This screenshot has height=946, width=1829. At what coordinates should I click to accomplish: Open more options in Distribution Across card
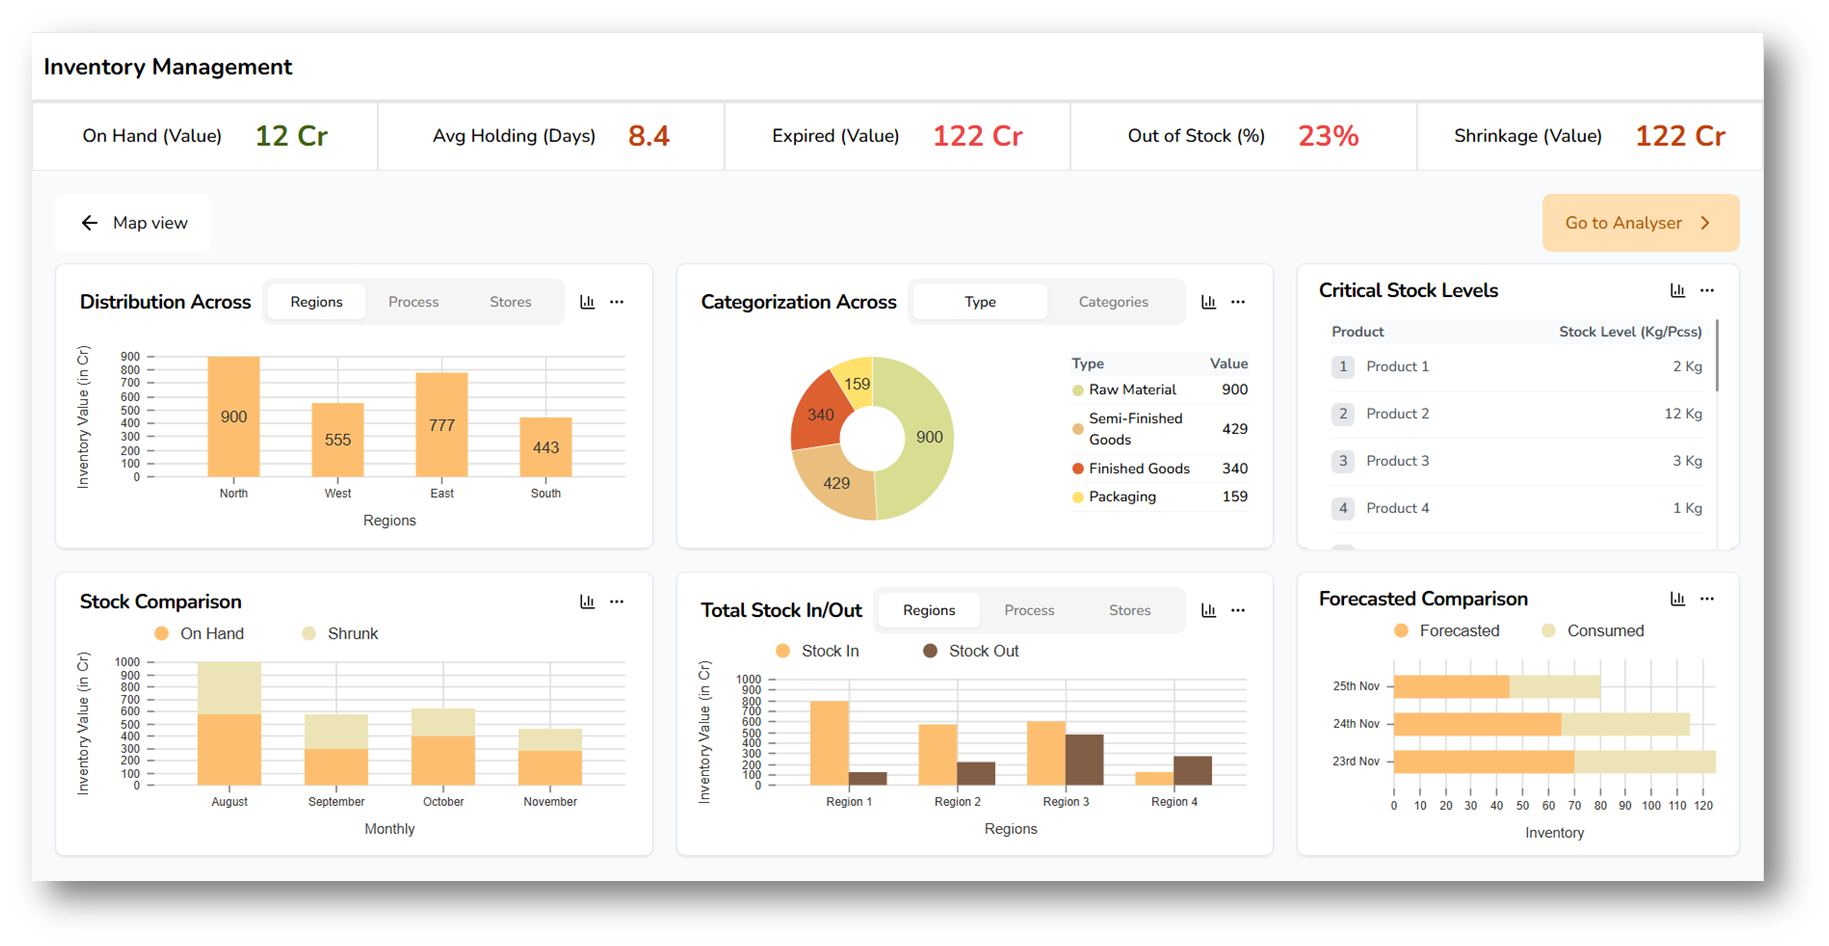[x=617, y=302]
